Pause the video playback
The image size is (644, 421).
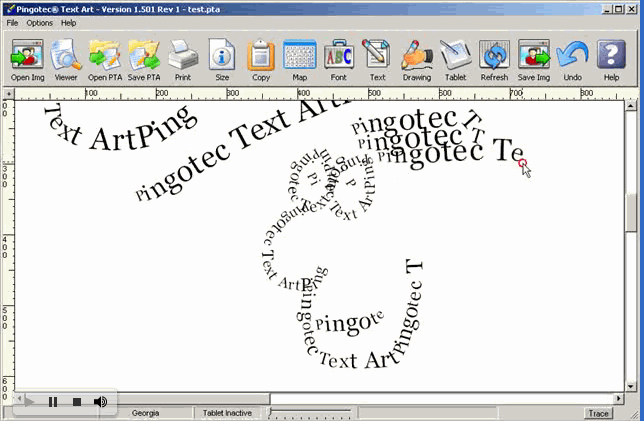pyautogui.click(x=53, y=402)
